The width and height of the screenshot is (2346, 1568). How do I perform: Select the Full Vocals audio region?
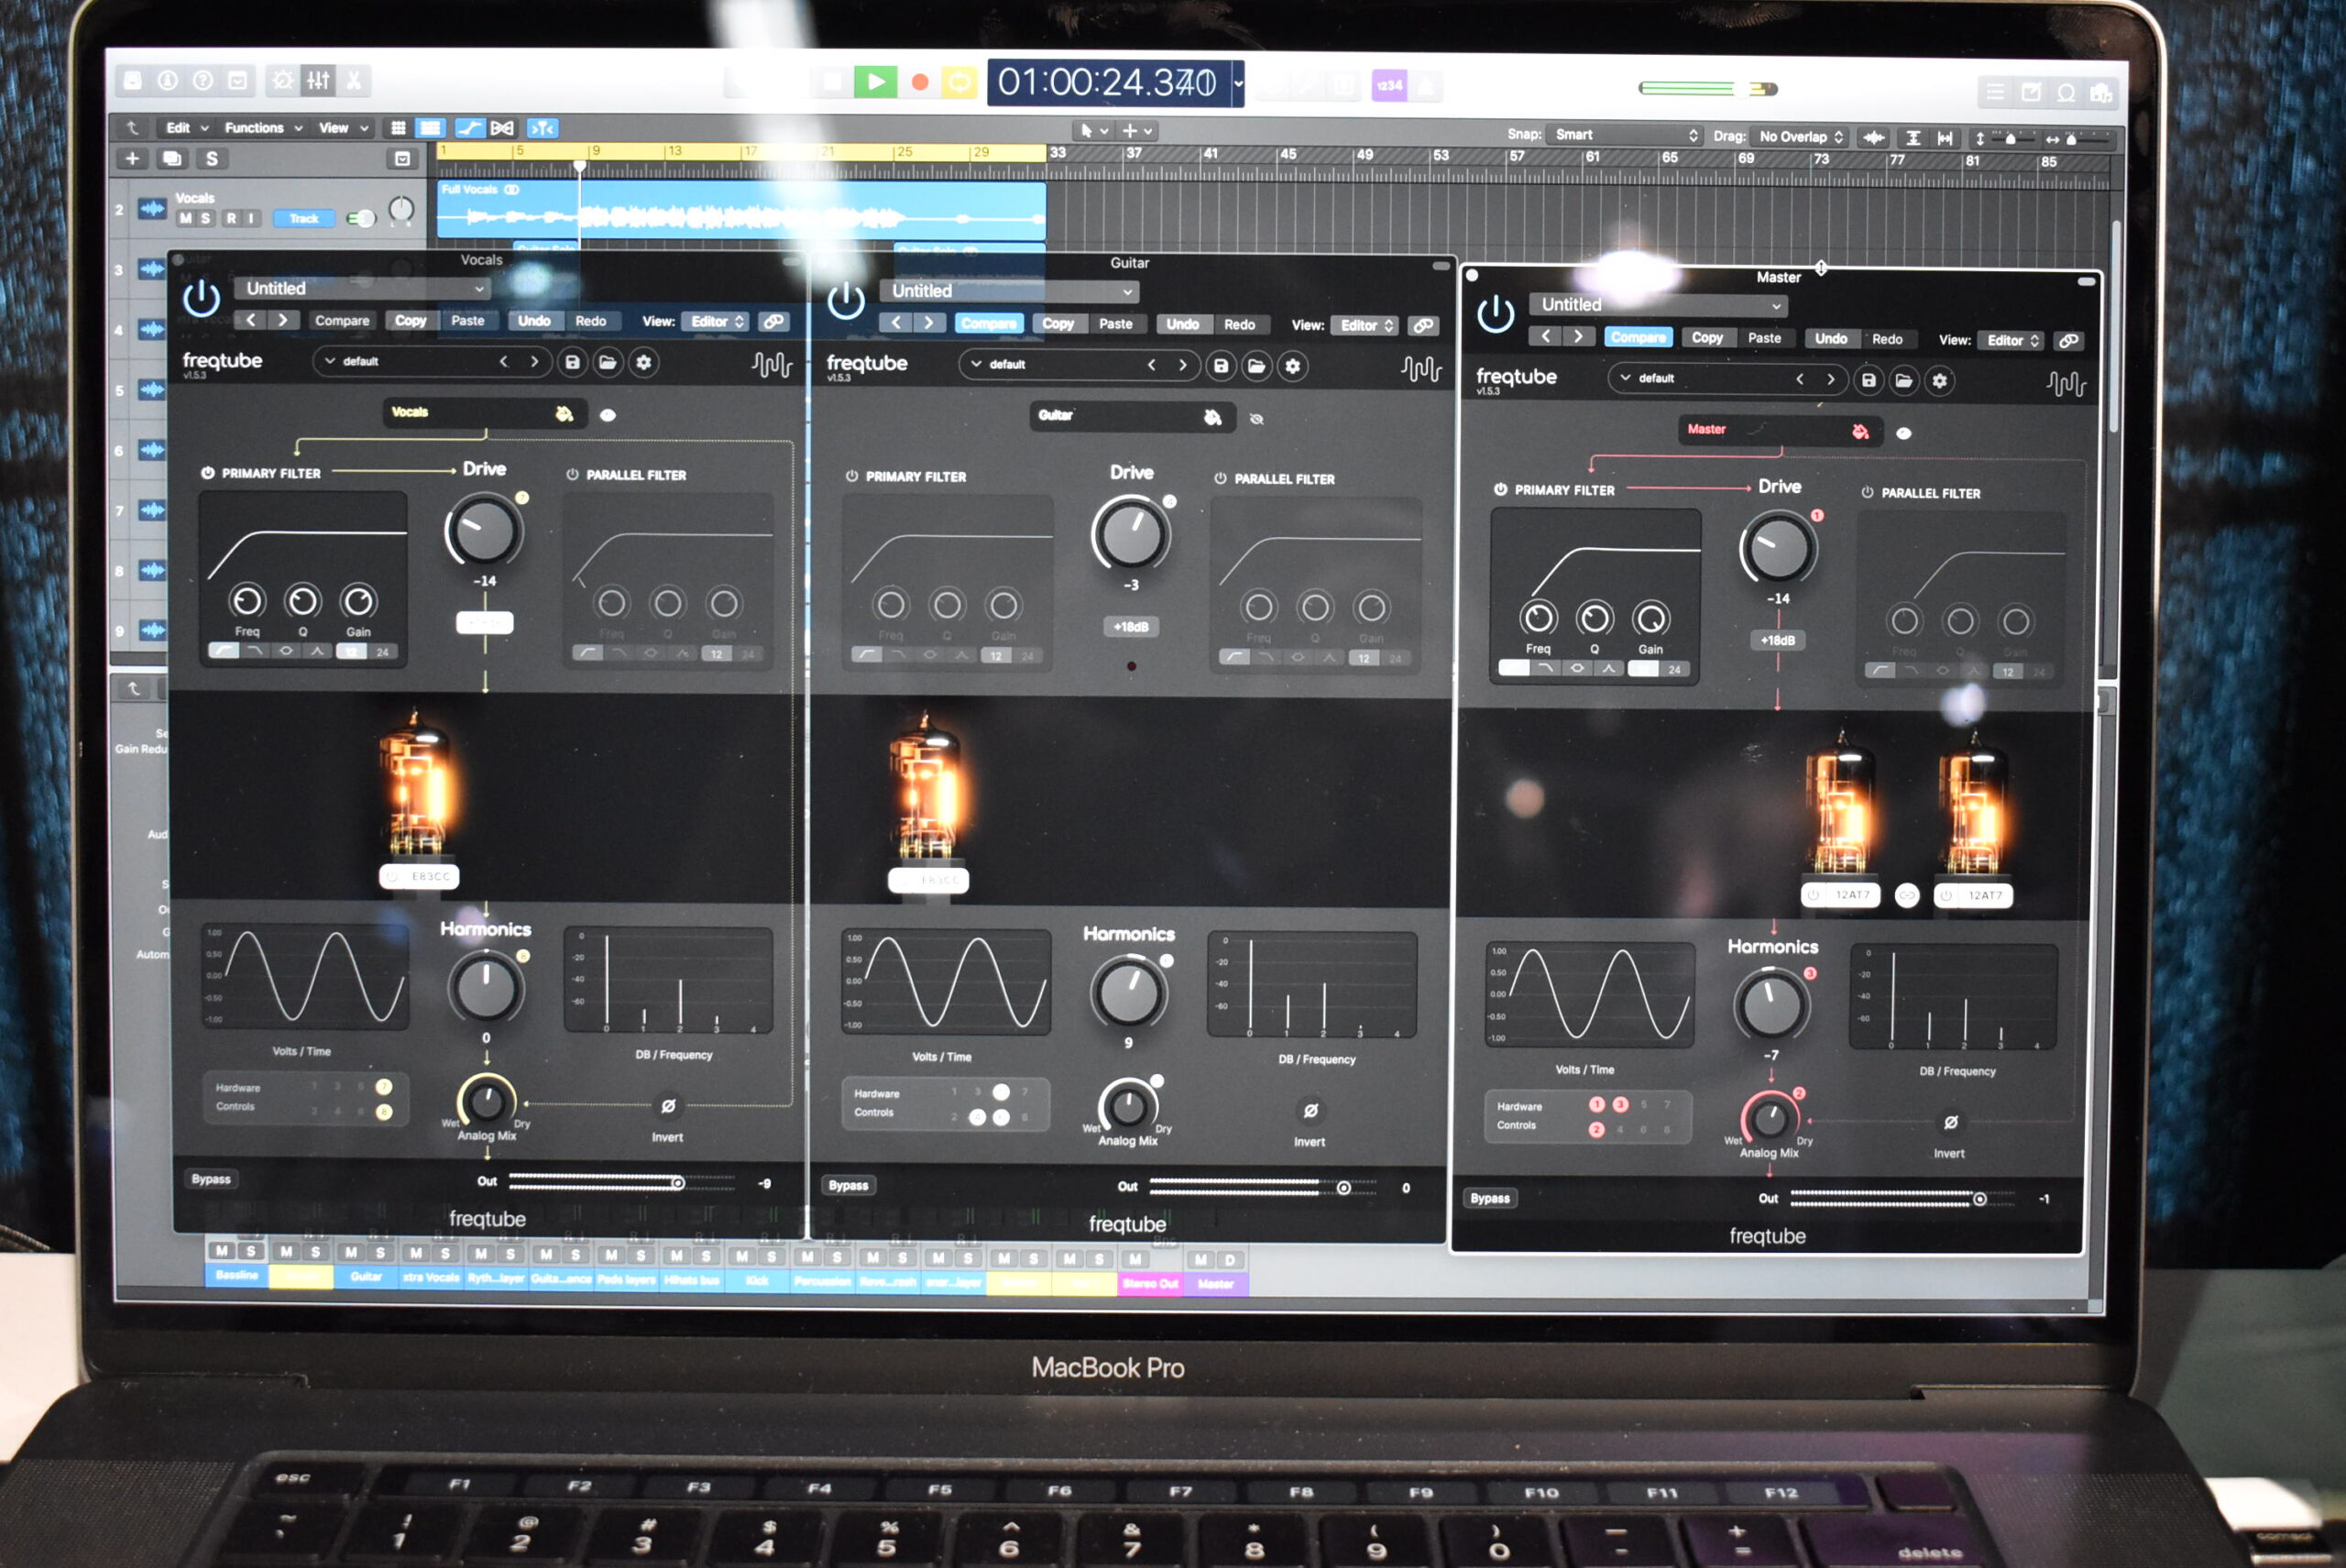(x=741, y=211)
